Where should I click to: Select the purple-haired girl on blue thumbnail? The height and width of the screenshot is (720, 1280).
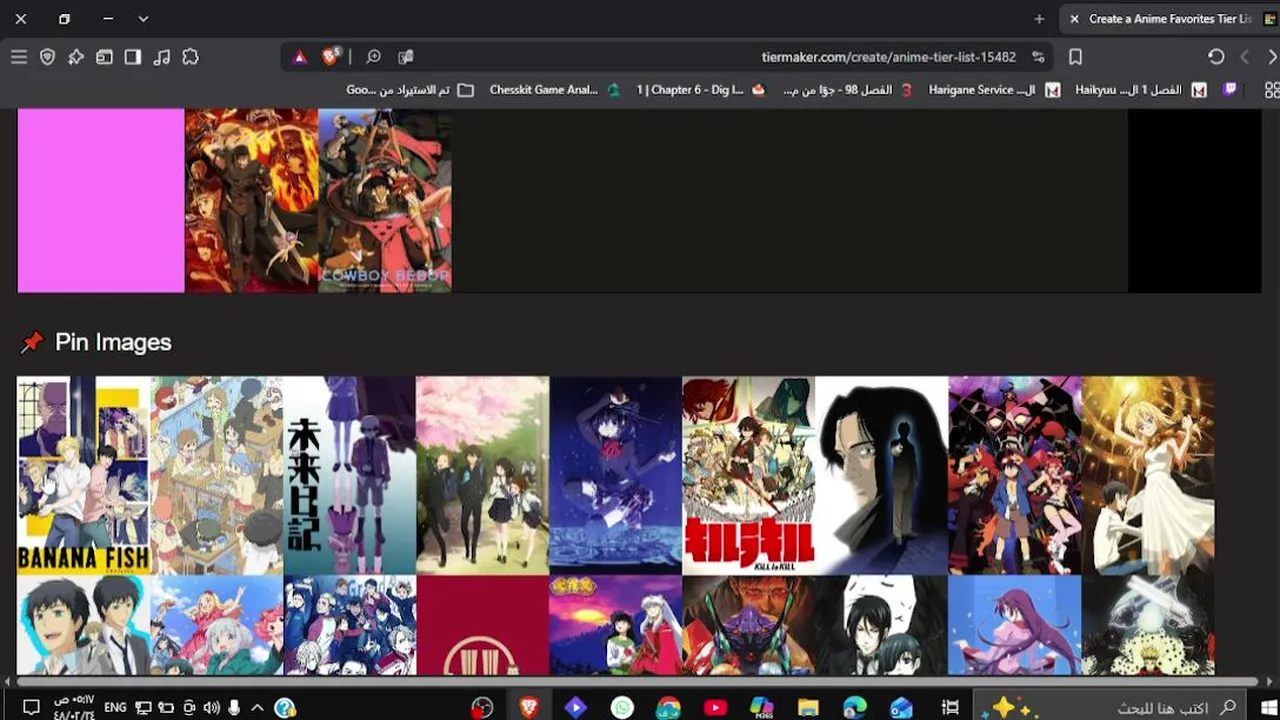(x=1014, y=625)
